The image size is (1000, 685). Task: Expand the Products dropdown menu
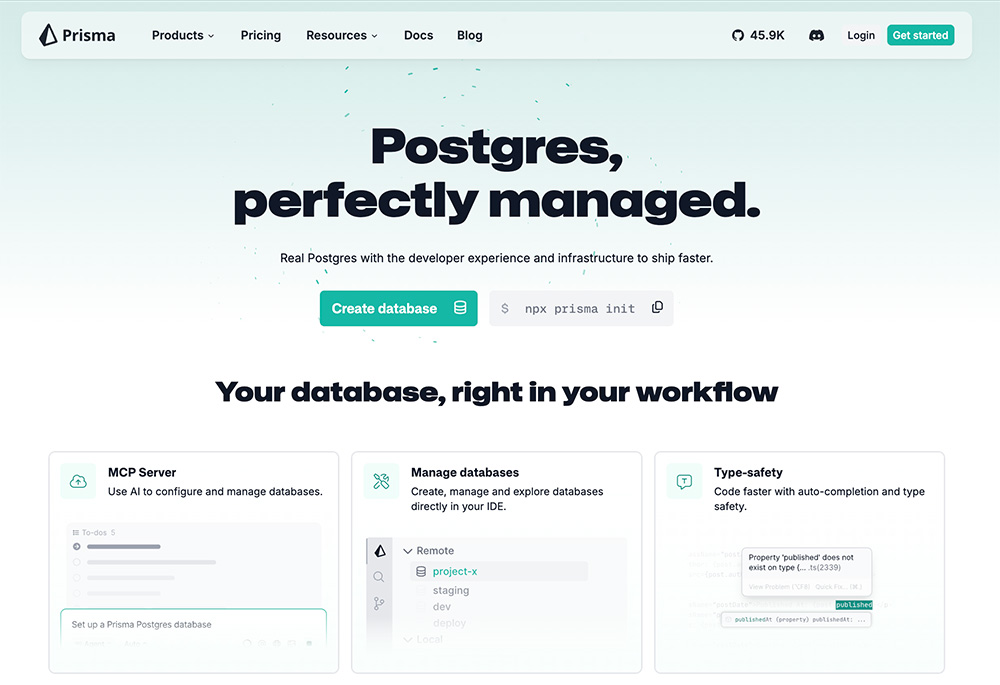coord(183,36)
